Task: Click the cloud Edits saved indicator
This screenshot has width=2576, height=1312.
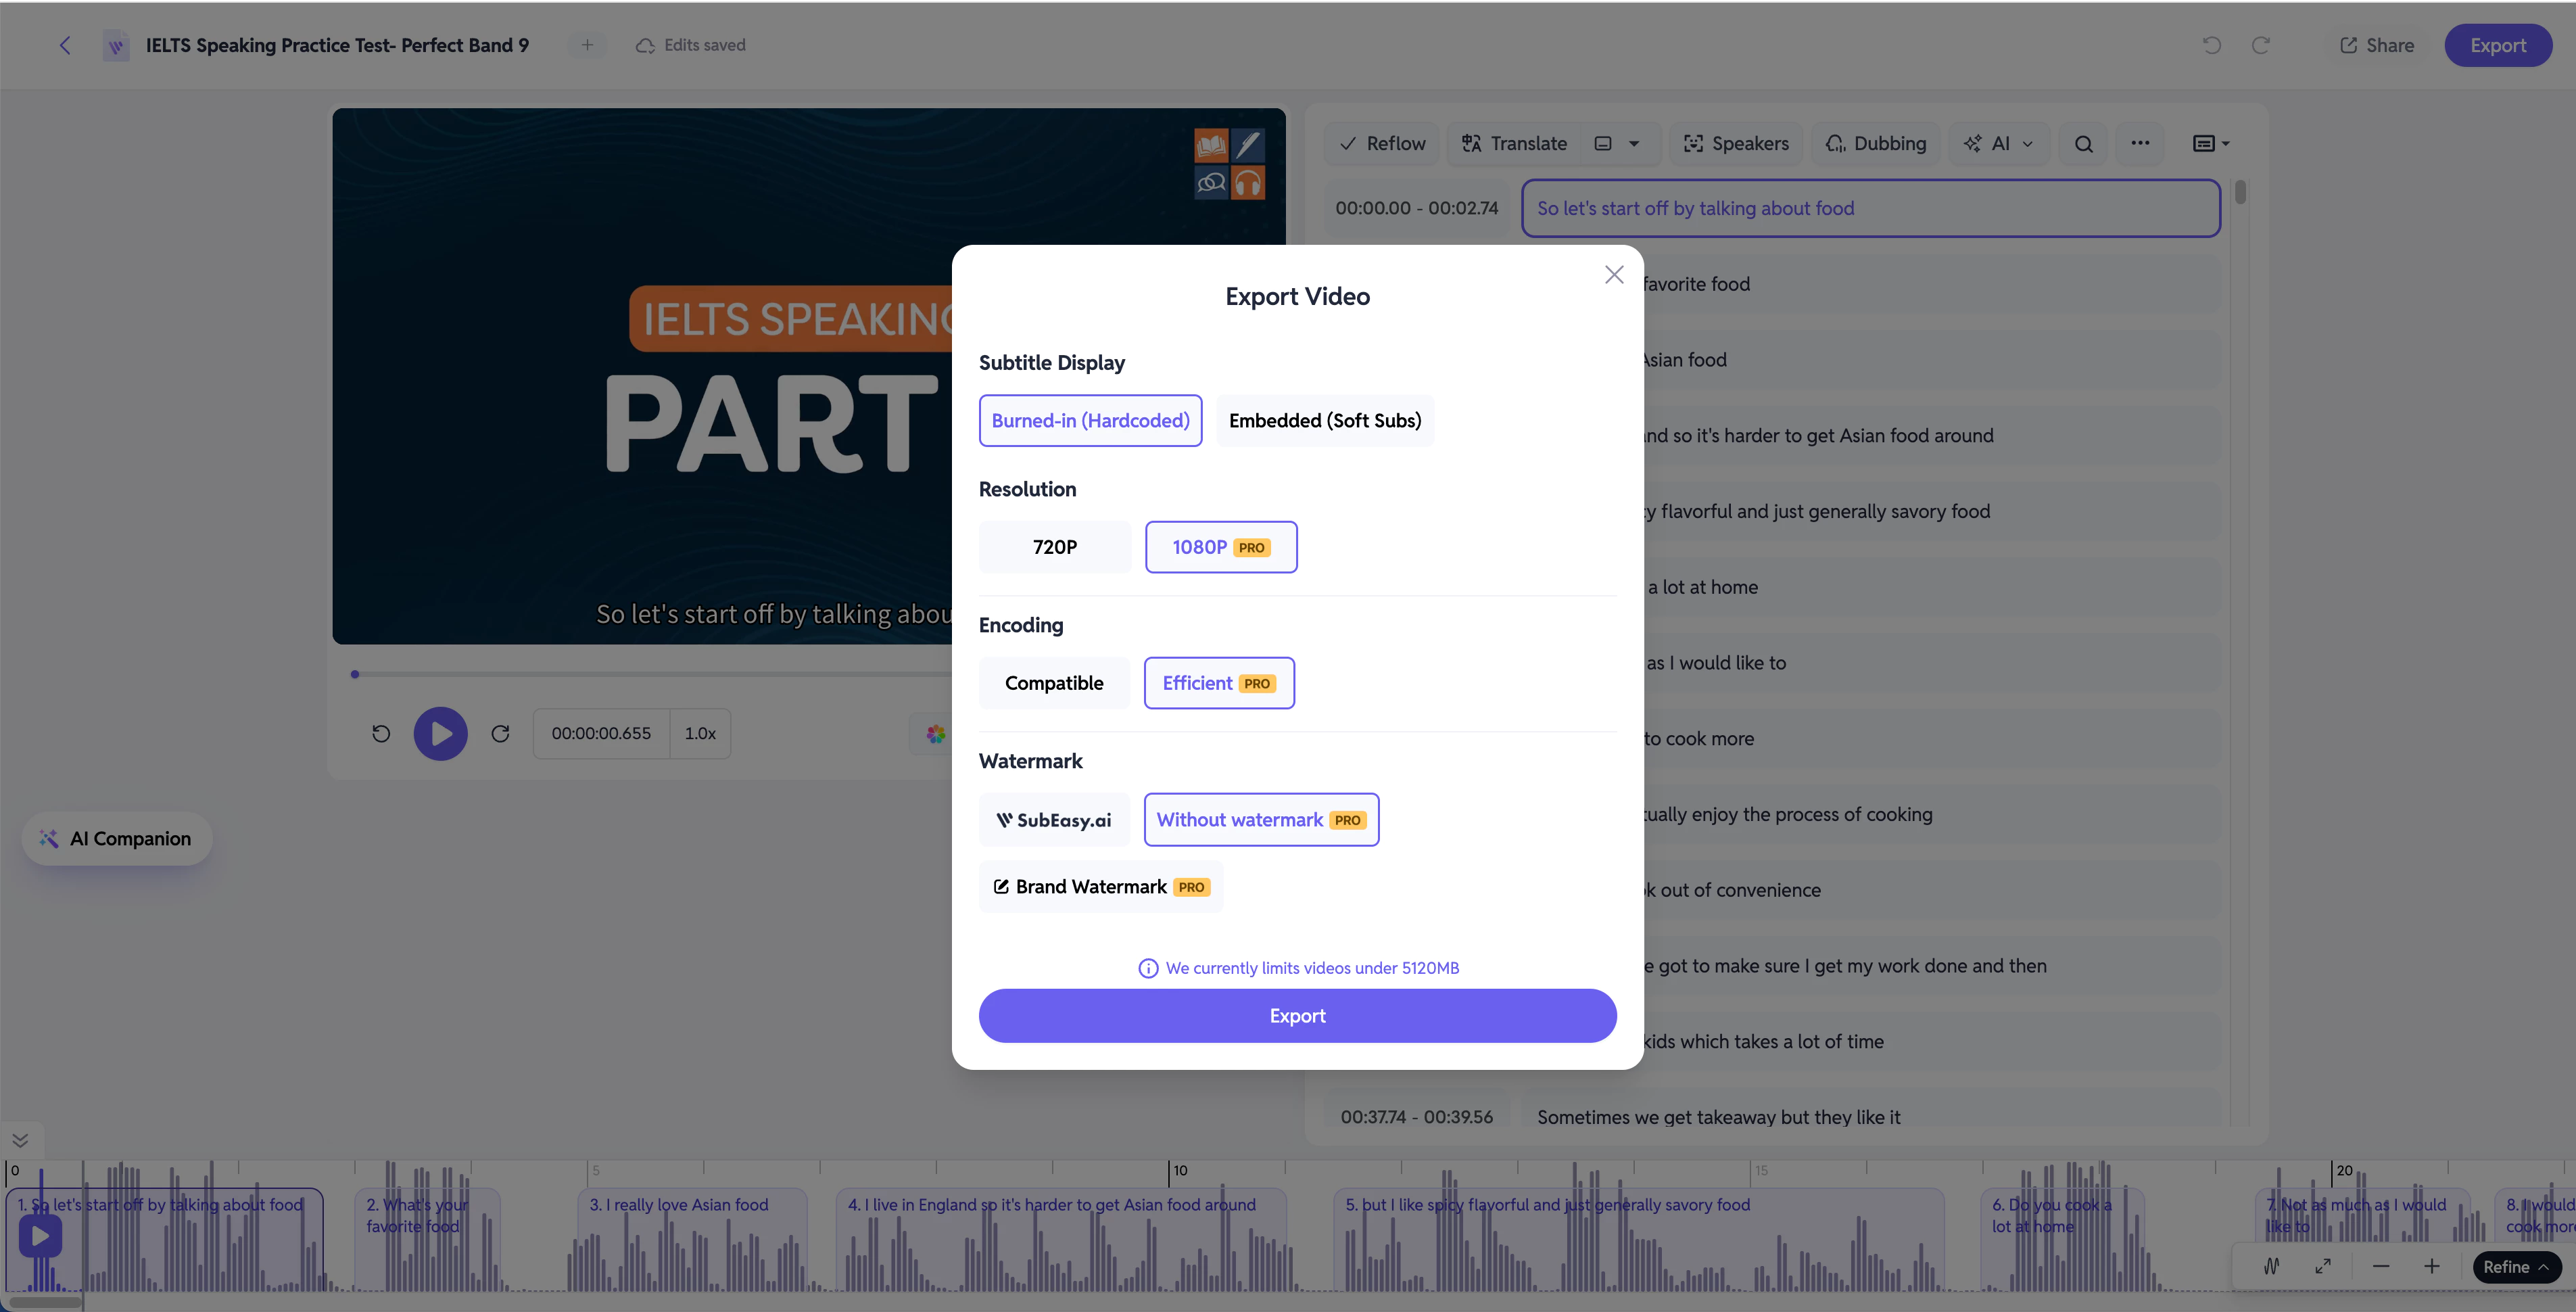Action: [x=691, y=45]
